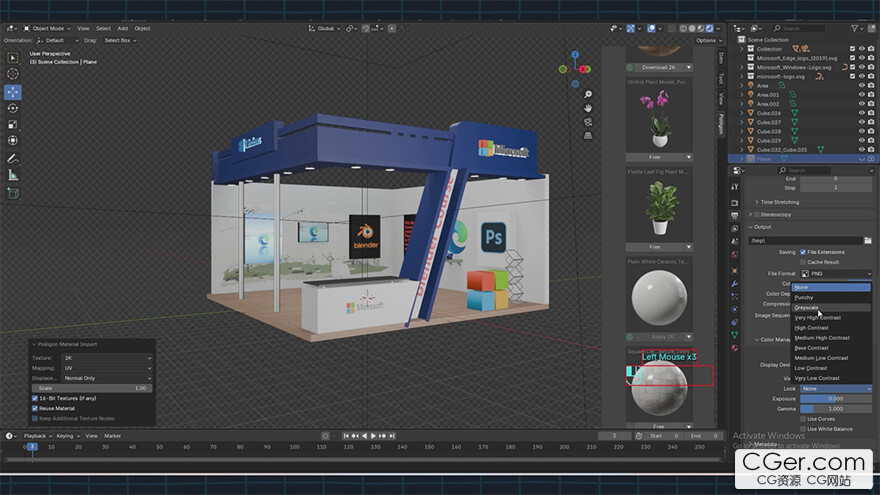Viewport: 880px width, 495px height.
Task: Click the viewport zoom magnifier icon
Action: tap(588, 94)
